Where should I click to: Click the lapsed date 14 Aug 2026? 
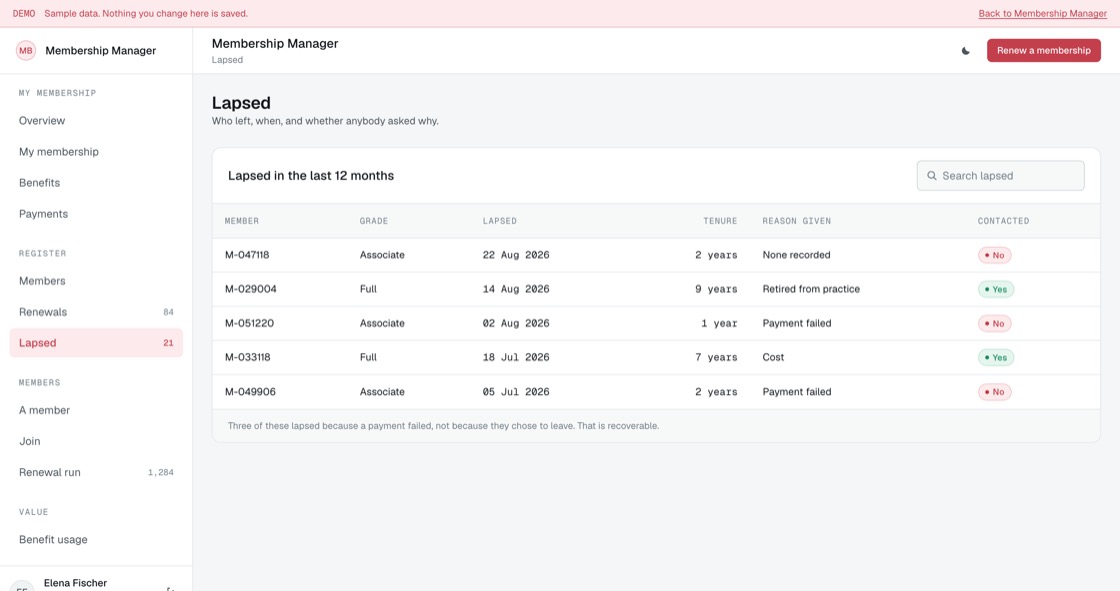(x=516, y=289)
